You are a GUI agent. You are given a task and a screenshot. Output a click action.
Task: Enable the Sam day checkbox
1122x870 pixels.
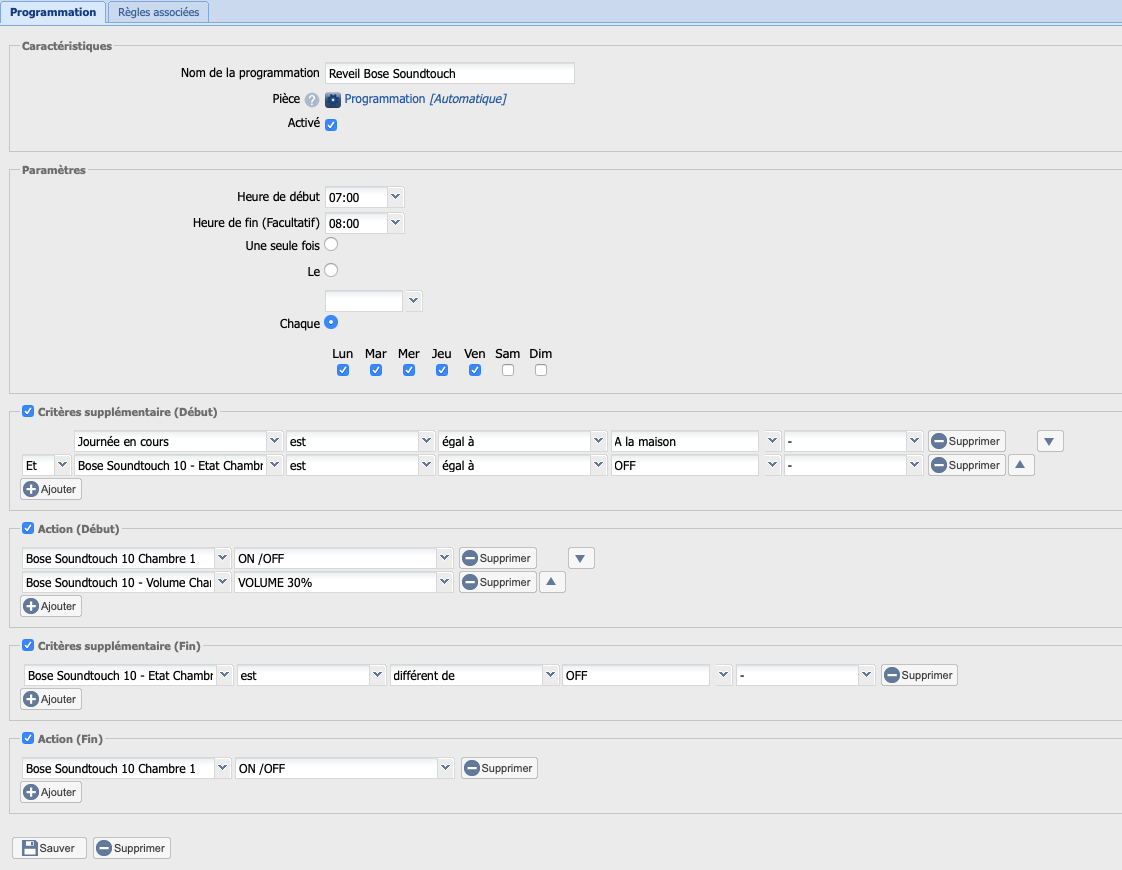tap(508, 370)
